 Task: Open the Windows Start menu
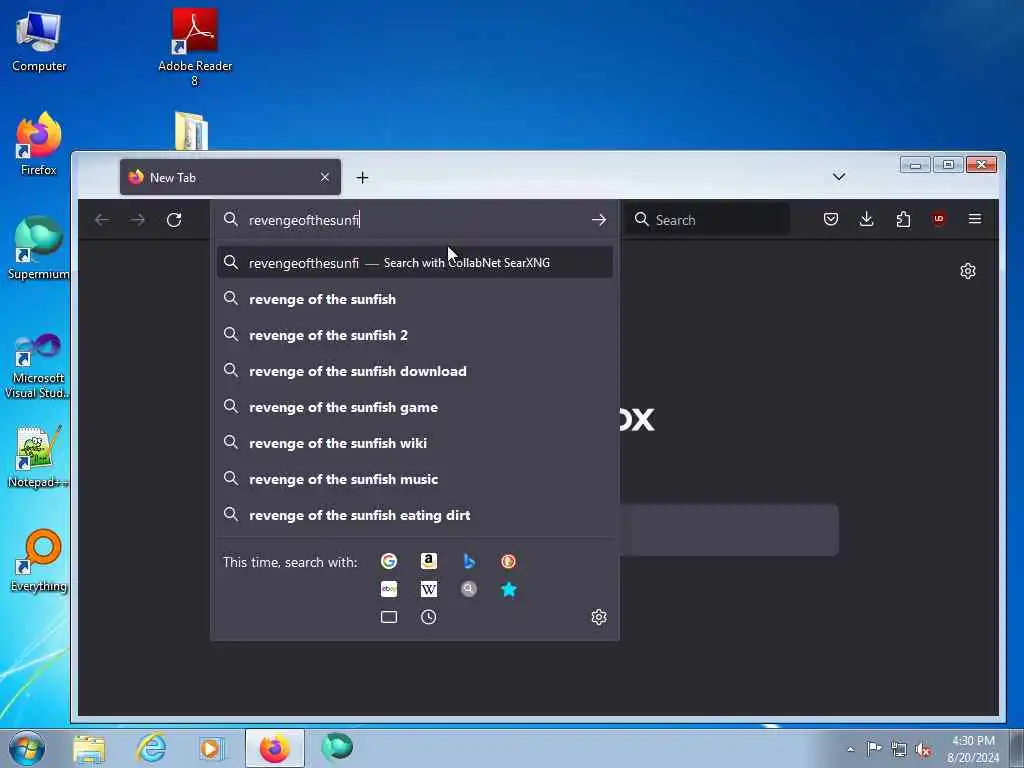coord(27,748)
